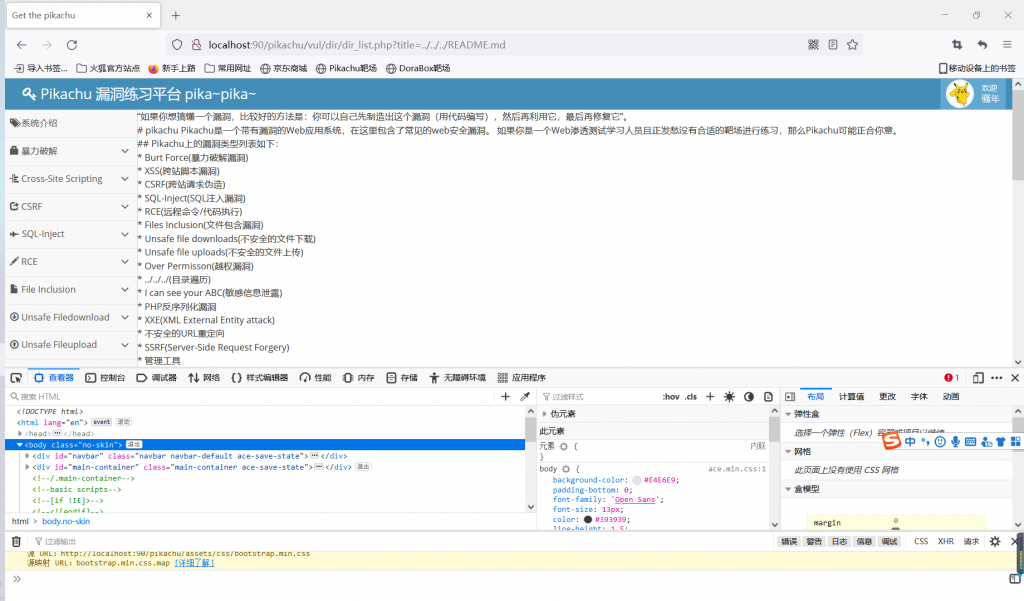Open Firefox application hamburger menu
The height and width of the screenshot is (601, 1024).
click(1007, 44)
